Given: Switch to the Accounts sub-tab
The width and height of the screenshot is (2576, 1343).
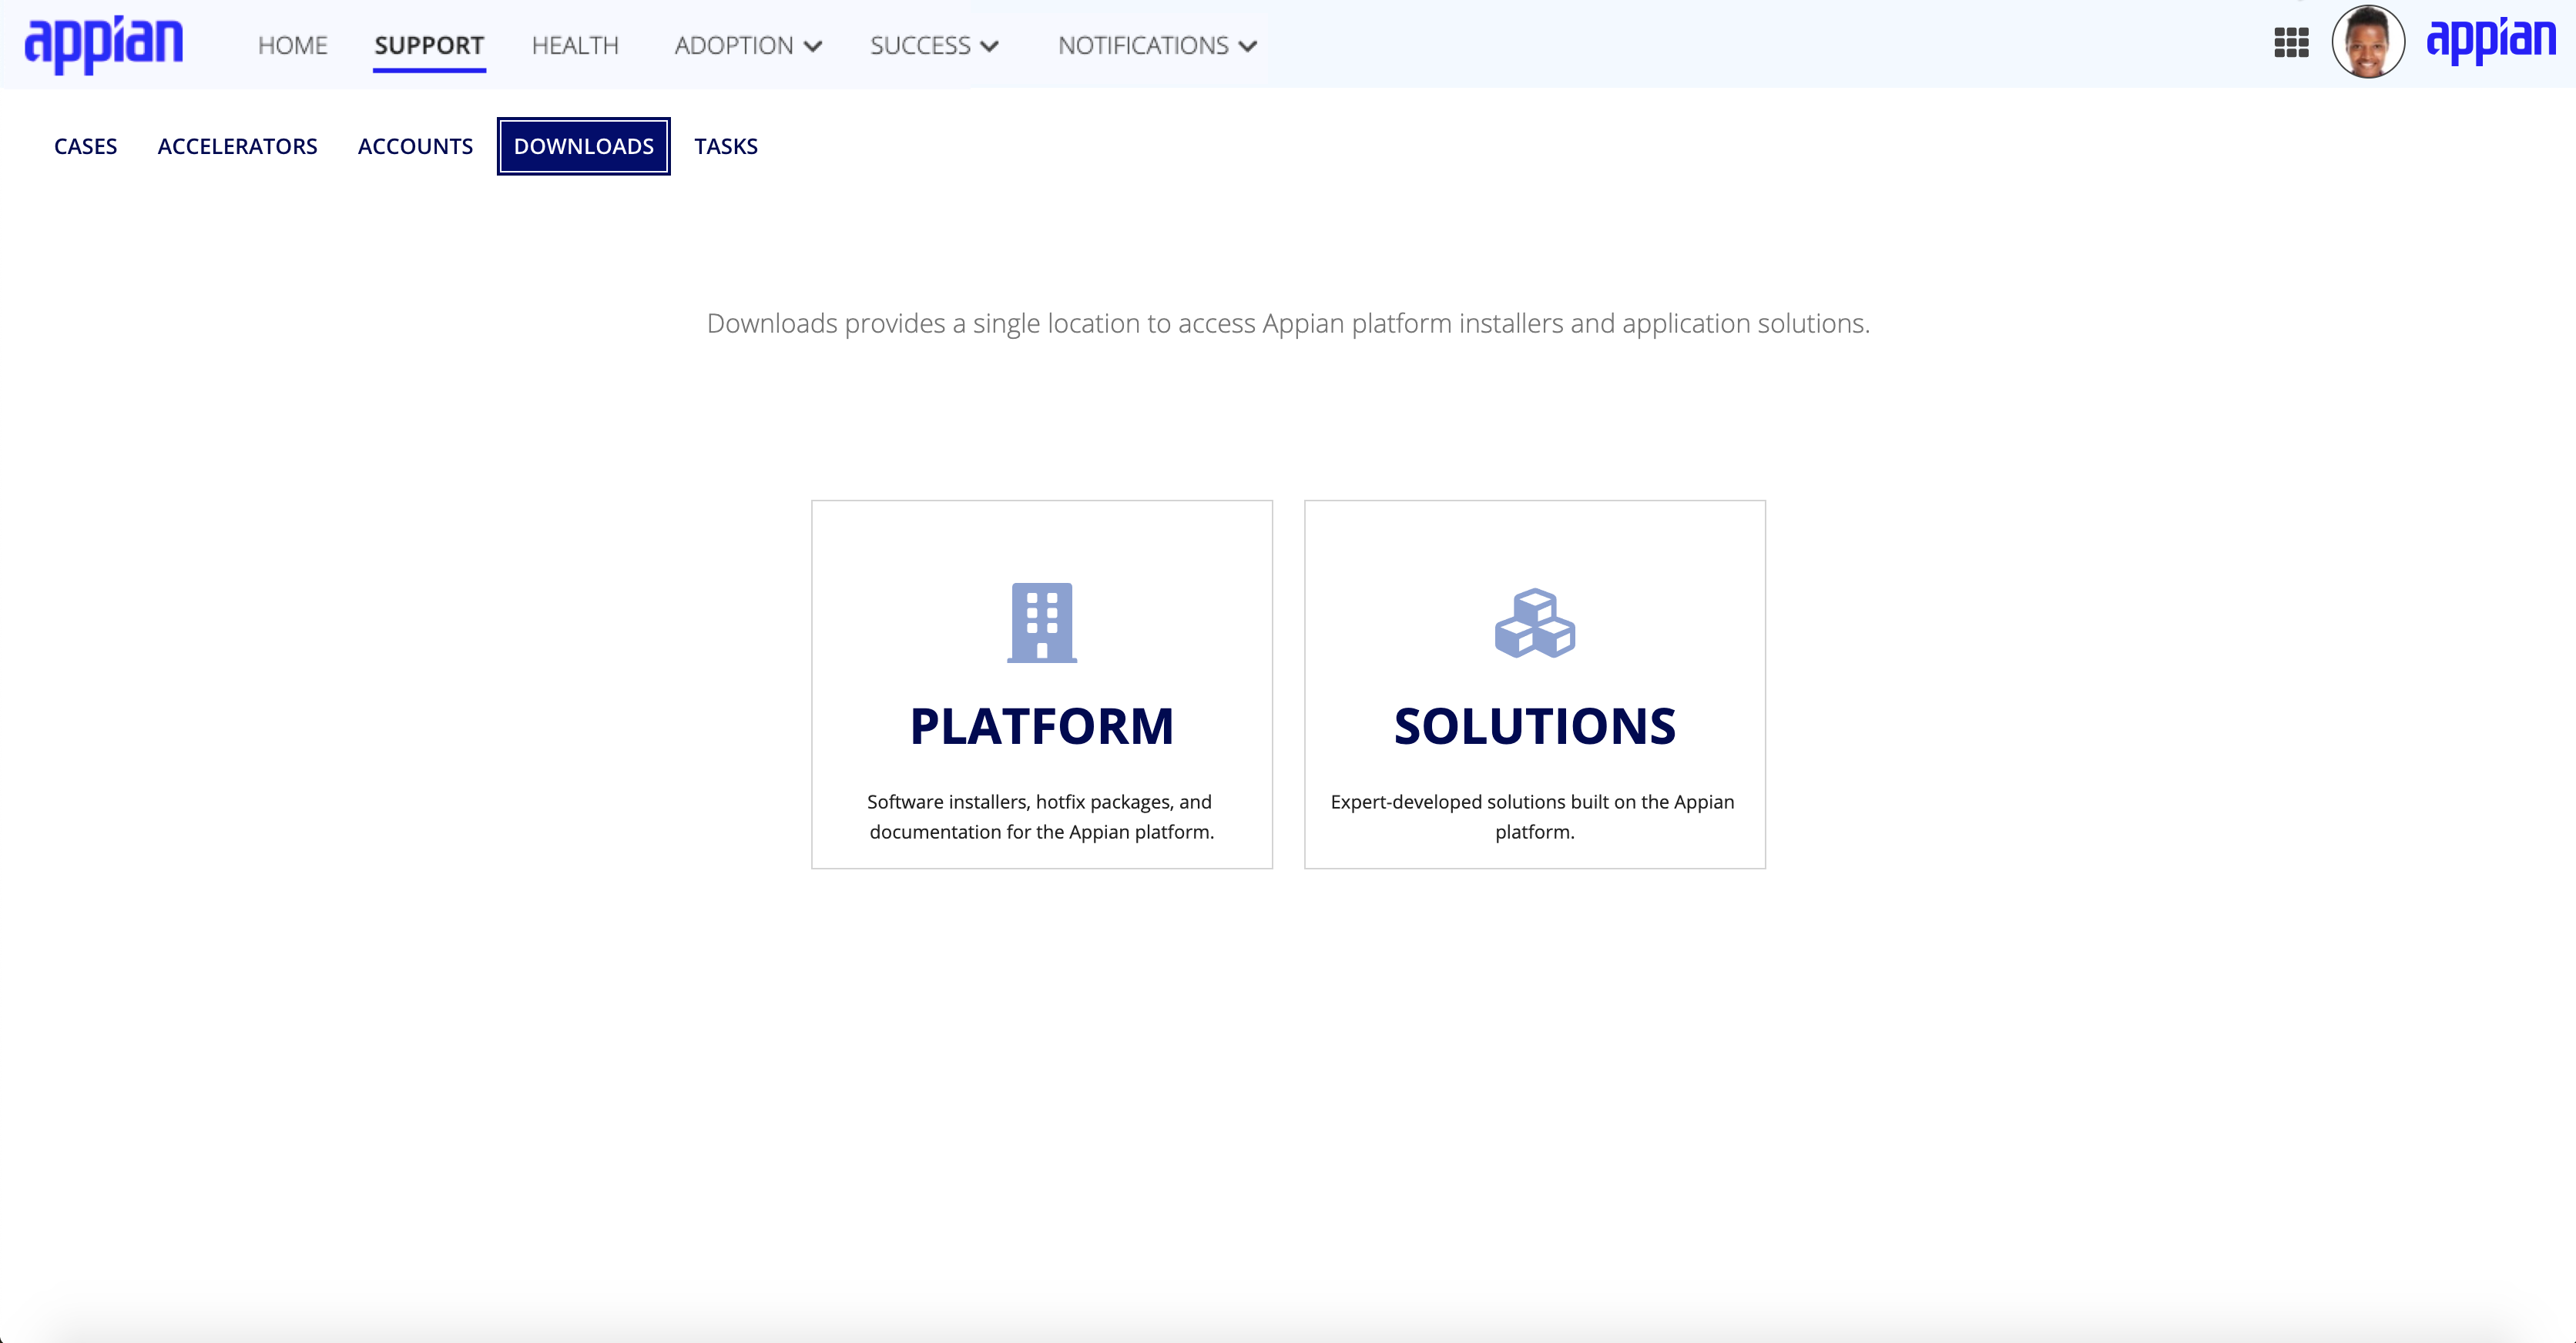Looking at the screenshot, I should click(415, 146).
